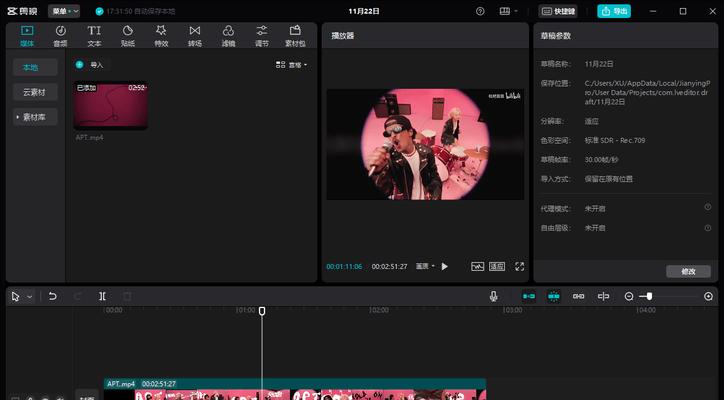Show info for 自由层级 free layer
The height and width of the screenshot is (400, 724).
(x=707, y=228)
